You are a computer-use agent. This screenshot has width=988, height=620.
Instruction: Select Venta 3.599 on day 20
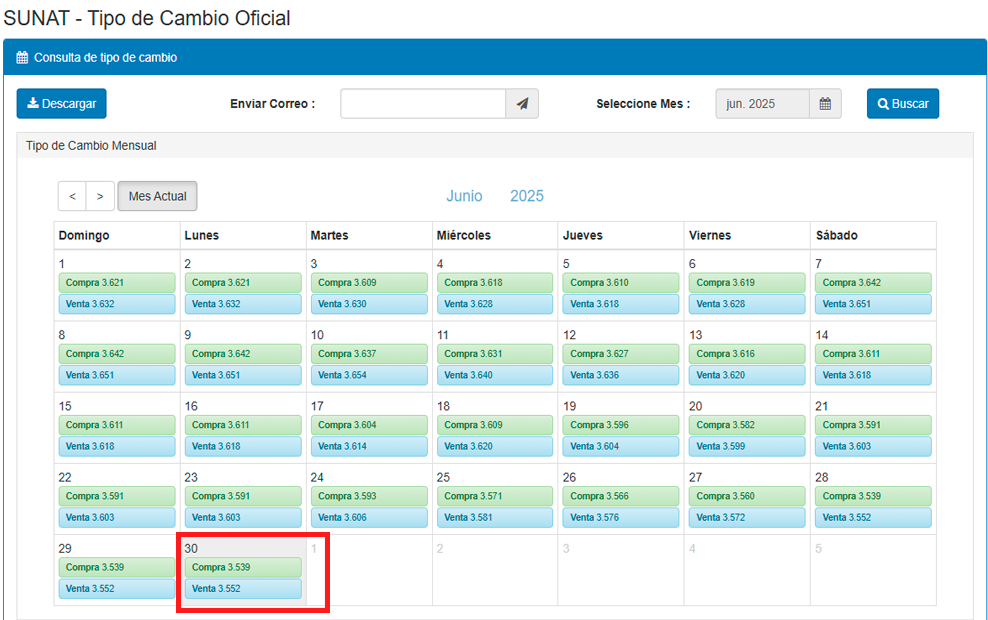[747, 446]
